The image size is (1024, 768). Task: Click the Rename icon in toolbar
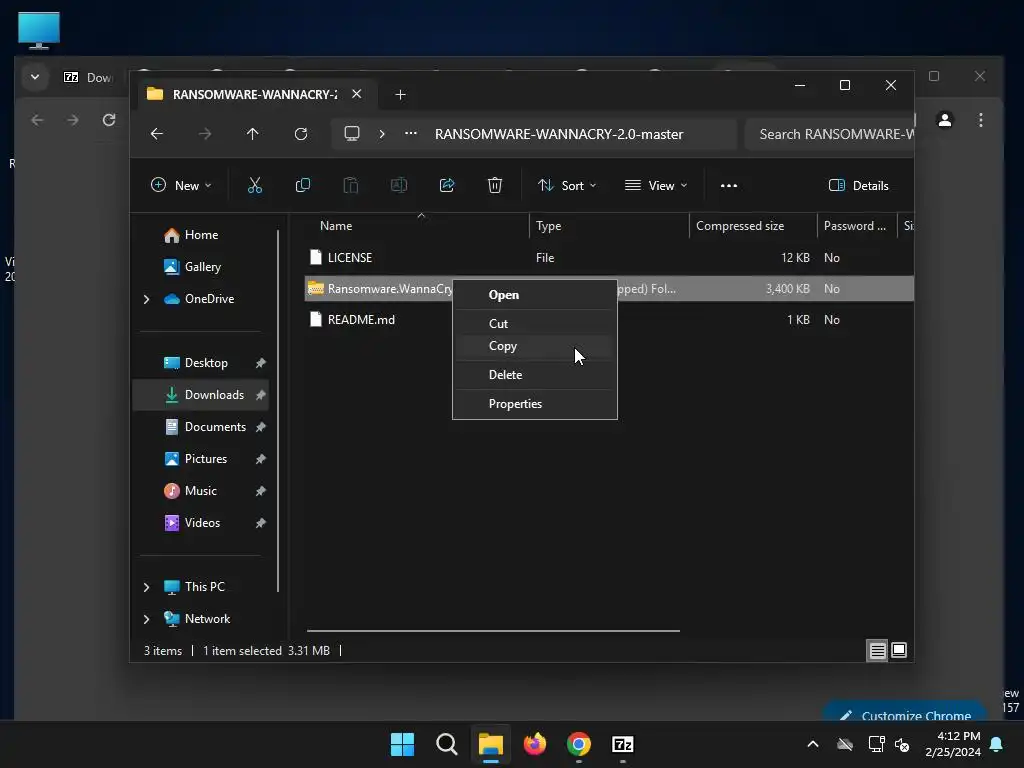coord(398,185)
